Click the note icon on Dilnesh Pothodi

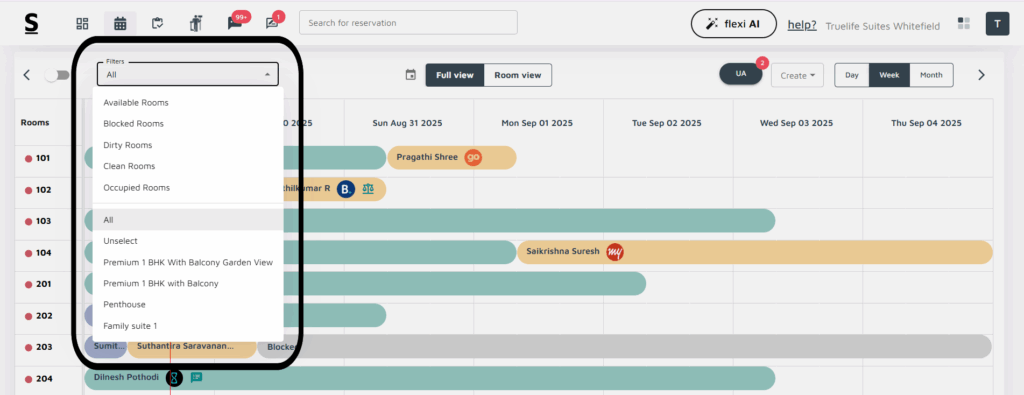coord(196,377)
